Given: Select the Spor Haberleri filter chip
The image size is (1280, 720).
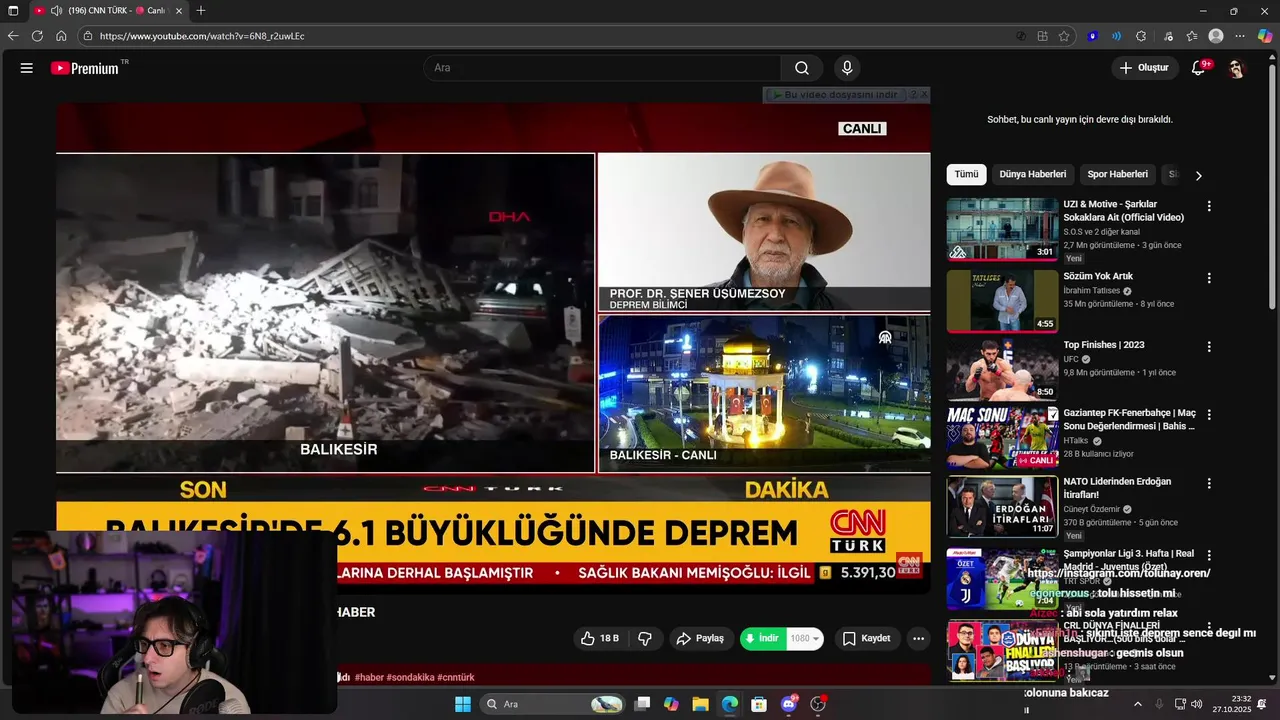Looking at the screenshot, I should pos(1117,174).
